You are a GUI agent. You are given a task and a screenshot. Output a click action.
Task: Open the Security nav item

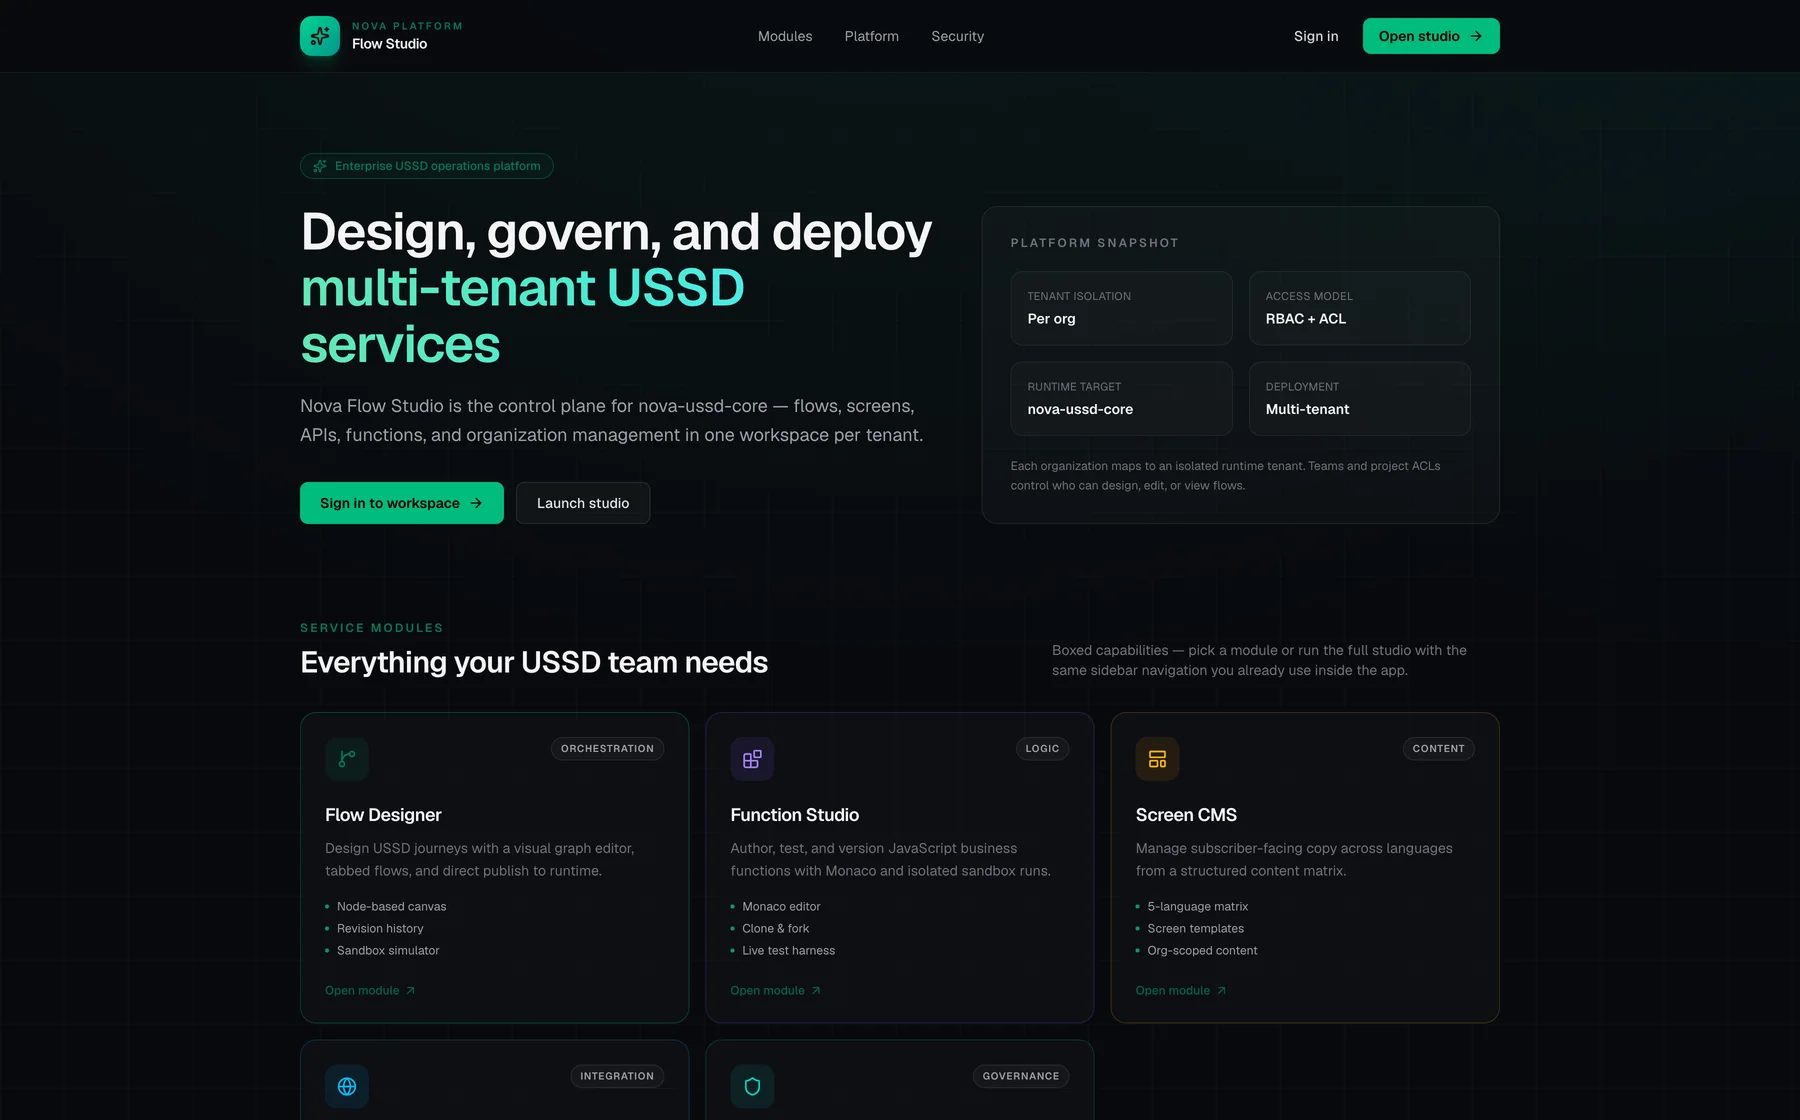(958, 36)
